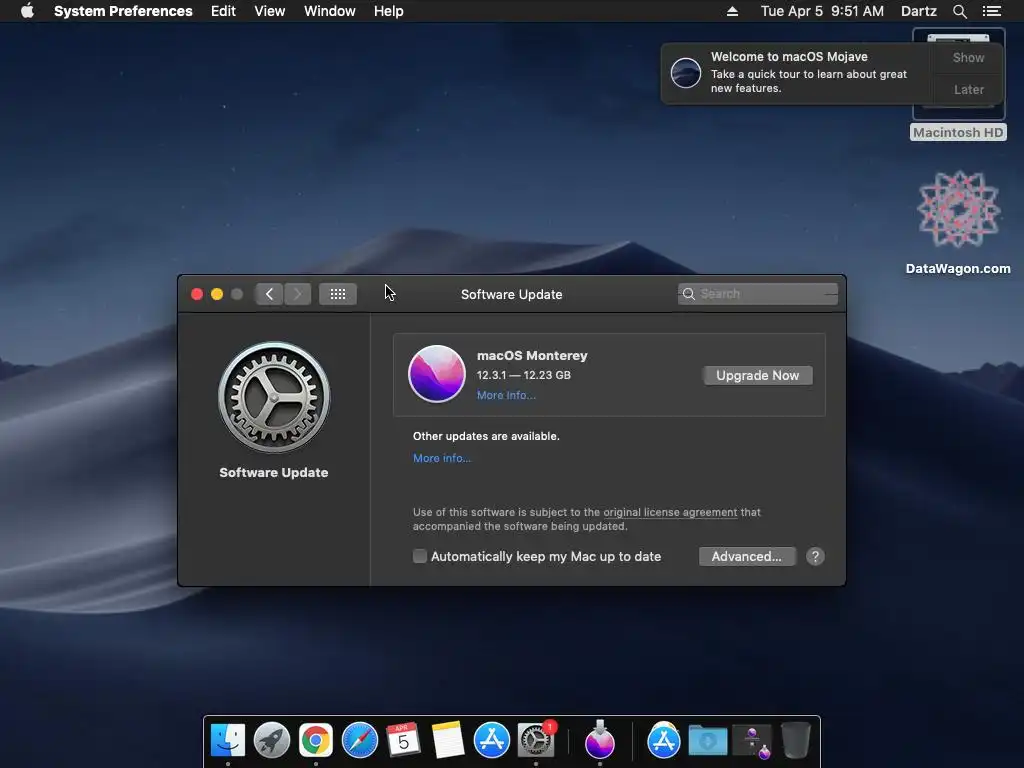Open the Install macOS Monterey Dock icon
The height and width of the screenshot is (768, 1024).
click(600, 739)
